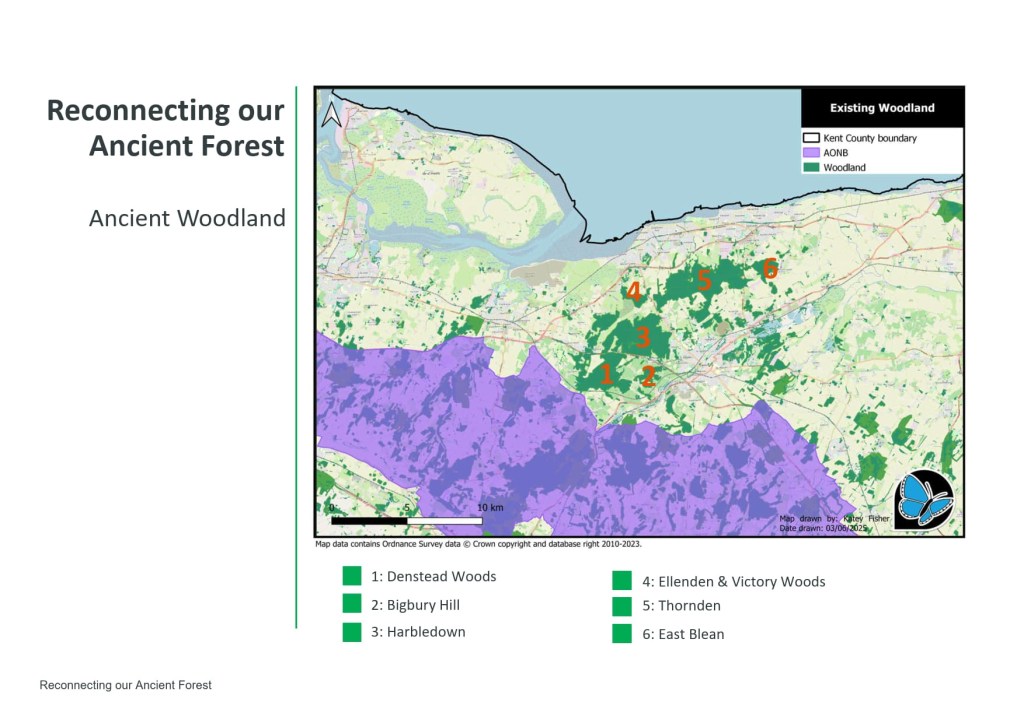
Task: Click the green Woodland legend swatch
Action: 812,167
